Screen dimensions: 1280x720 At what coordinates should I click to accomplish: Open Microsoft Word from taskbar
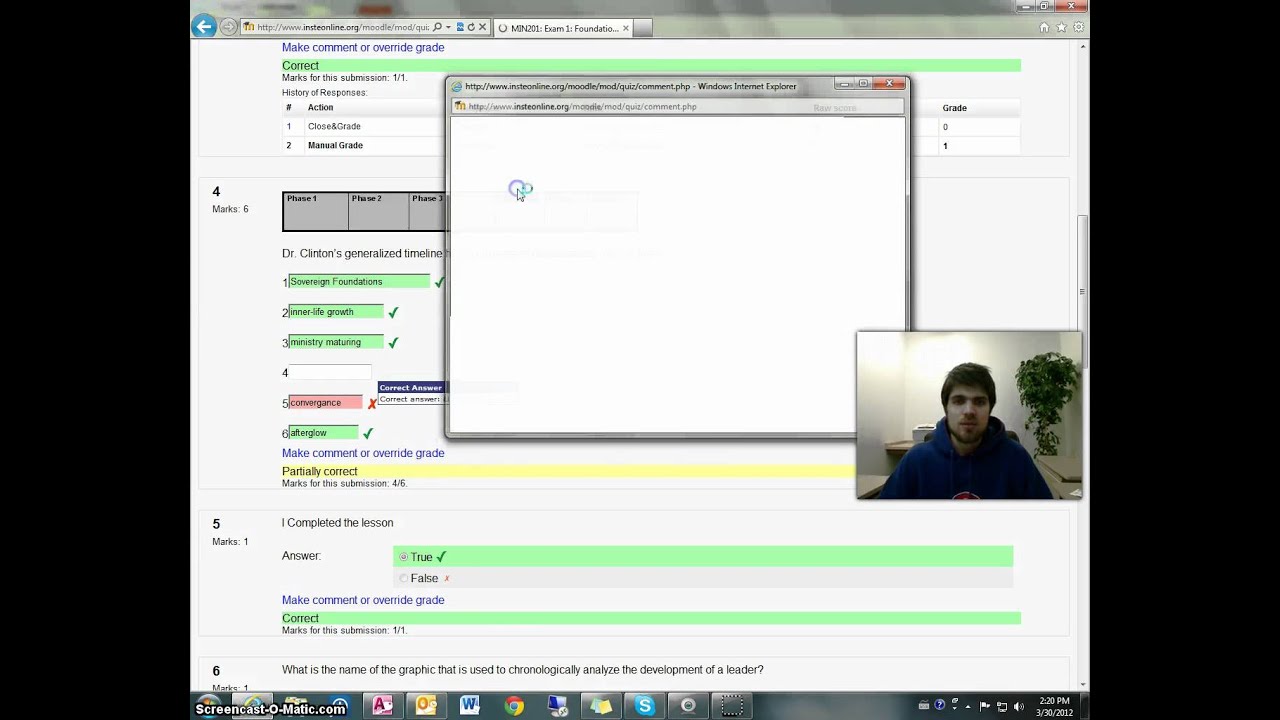[470, 706]
